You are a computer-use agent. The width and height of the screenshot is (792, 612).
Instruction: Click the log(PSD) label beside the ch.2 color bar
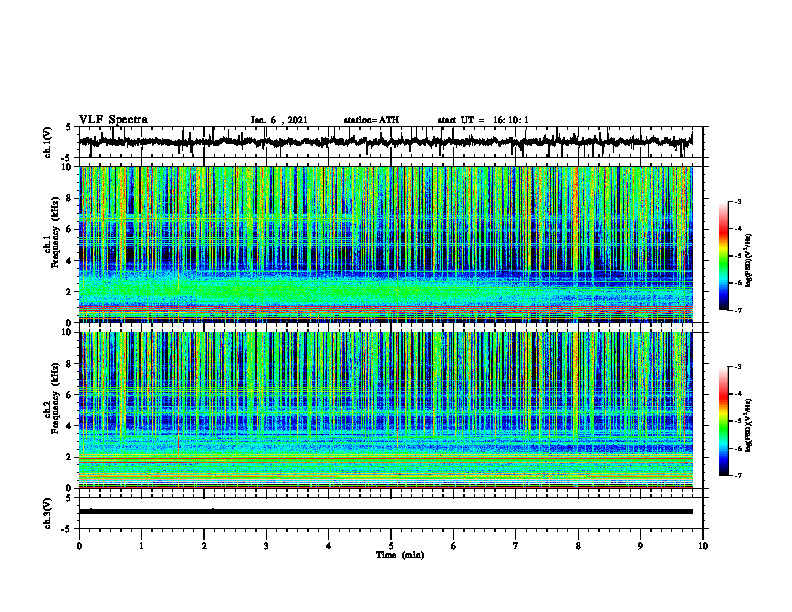pyautogui.click(x=749, y=425)
